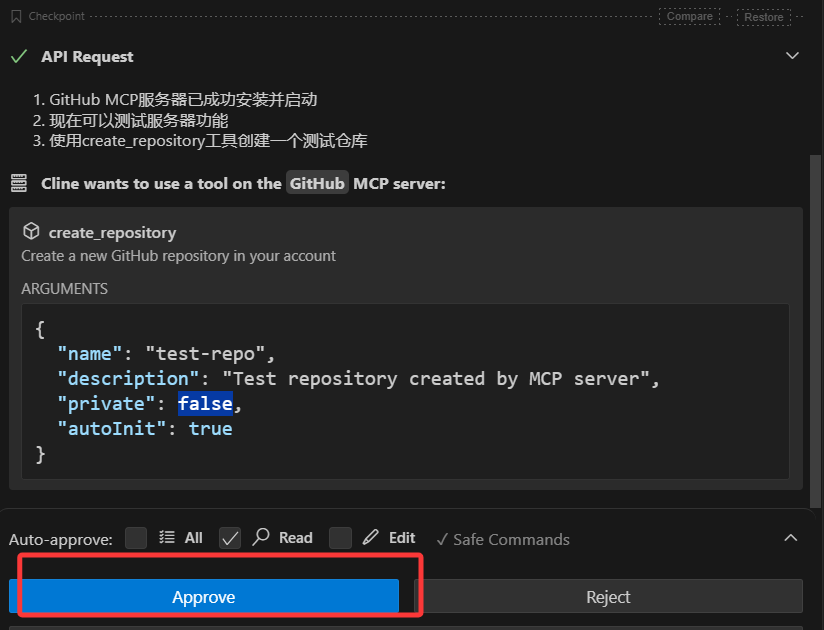This screenshot has height=630, width=824.
Task: Click the highlighted false value
Action: pyautogui.click(x=205, y=403)
